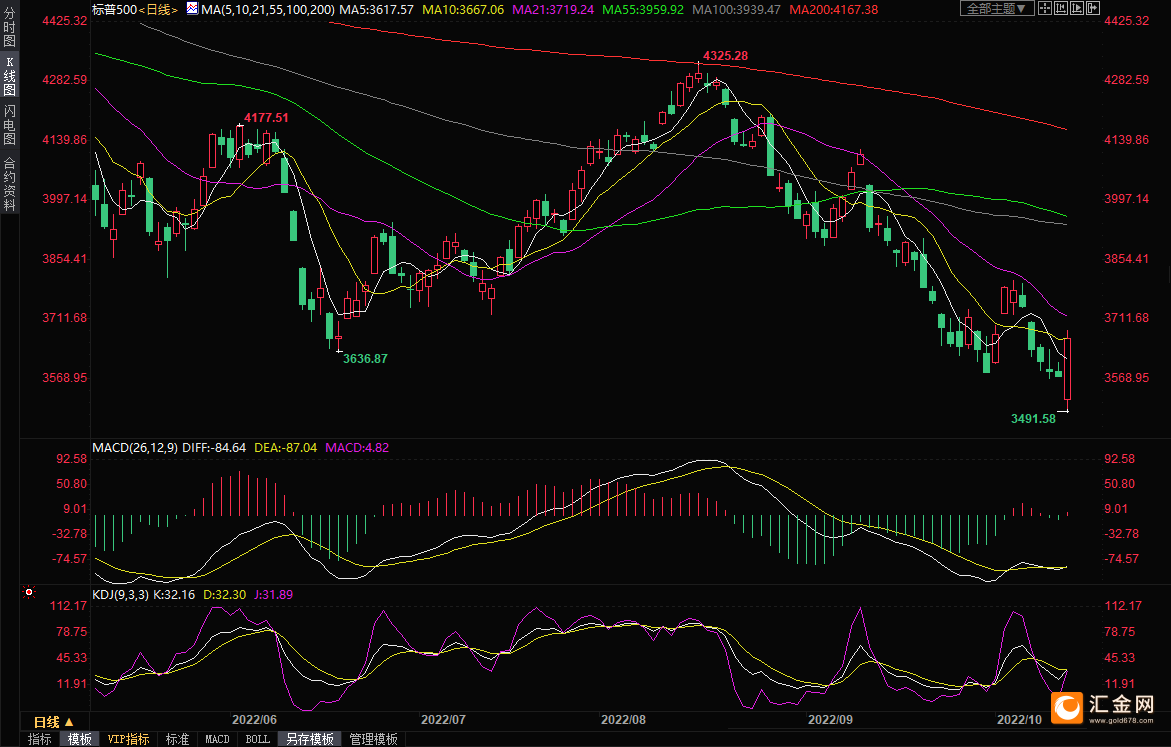Click the MA5:3617.57 value

coord(376,10)
